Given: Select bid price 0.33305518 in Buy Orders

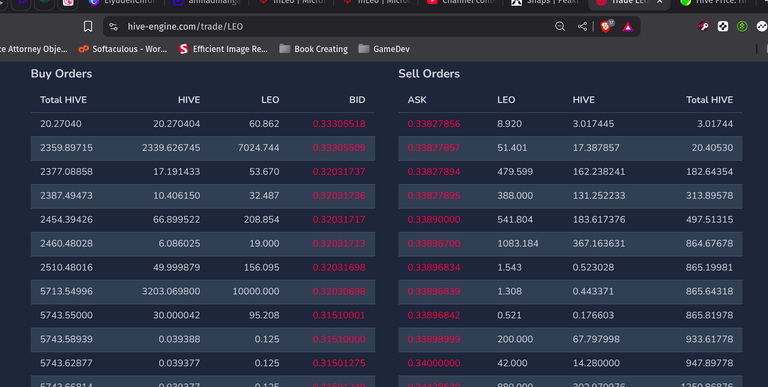Looking at the screenshot, I should 339,124.
